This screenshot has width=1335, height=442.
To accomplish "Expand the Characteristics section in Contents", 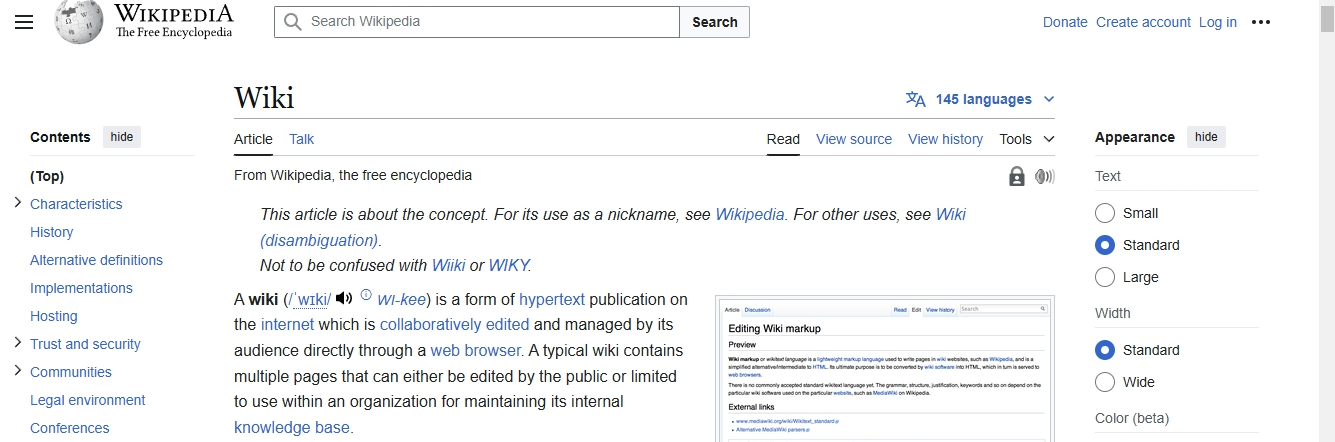I will click(x=18, y=203).
